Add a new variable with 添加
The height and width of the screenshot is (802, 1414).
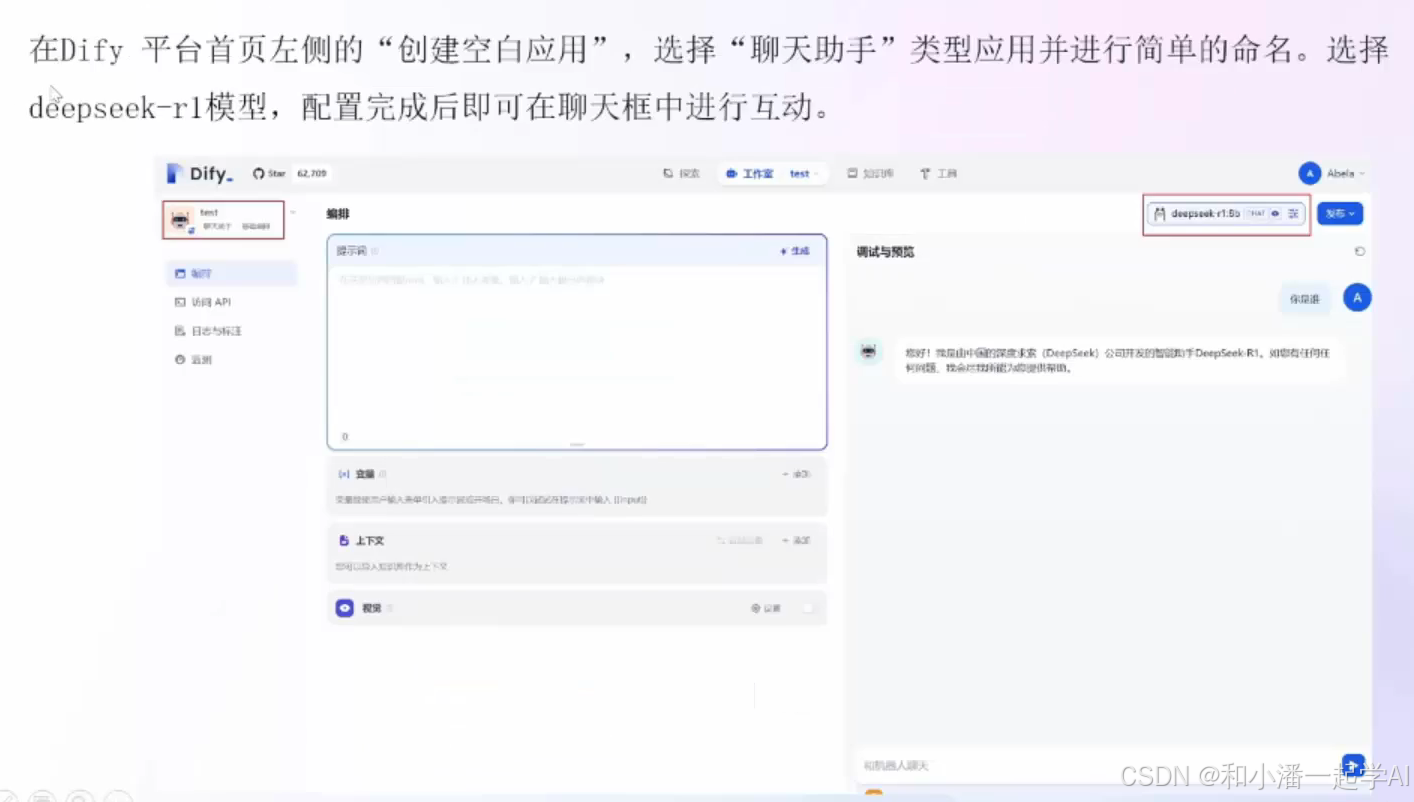(796, 474)
